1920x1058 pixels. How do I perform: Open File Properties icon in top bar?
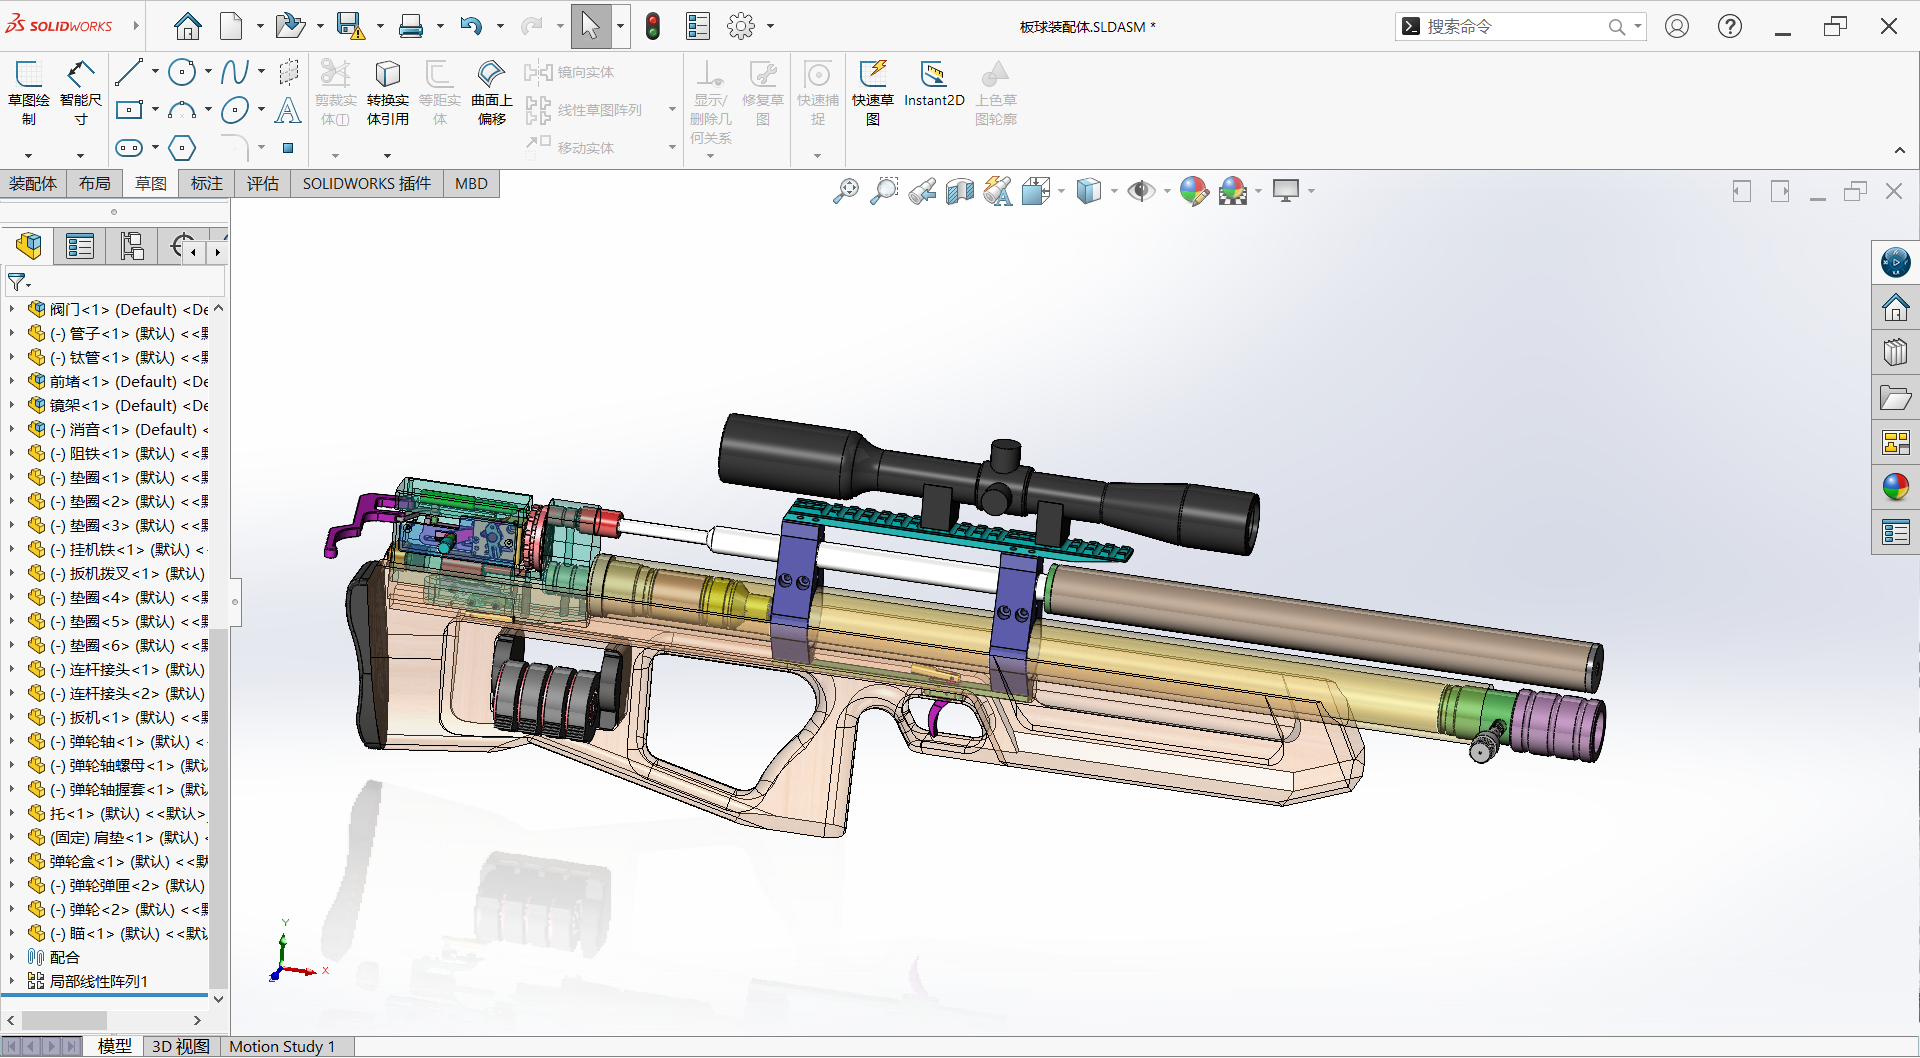(x=698, y=26)
